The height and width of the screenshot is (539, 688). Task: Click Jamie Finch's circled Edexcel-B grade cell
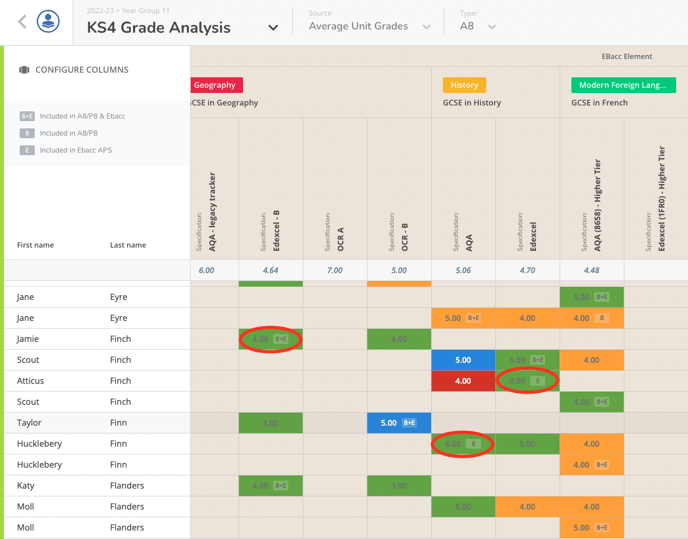point(270,339)
